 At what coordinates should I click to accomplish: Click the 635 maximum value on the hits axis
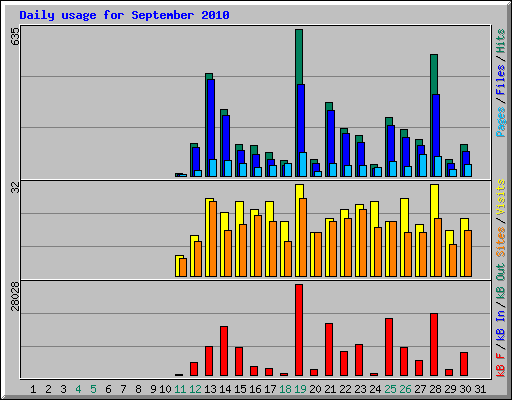(15, 36)
